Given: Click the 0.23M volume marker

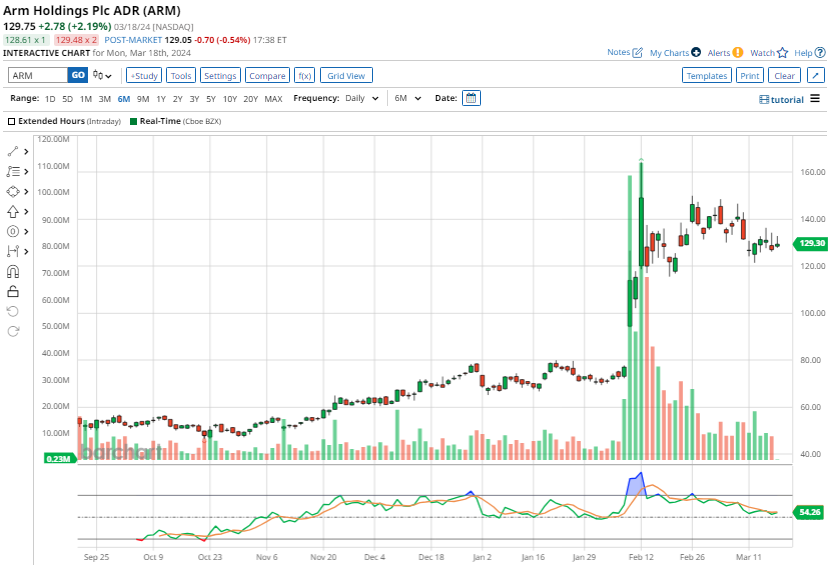Looking at the screenshot, I should (x=60, y=458).
